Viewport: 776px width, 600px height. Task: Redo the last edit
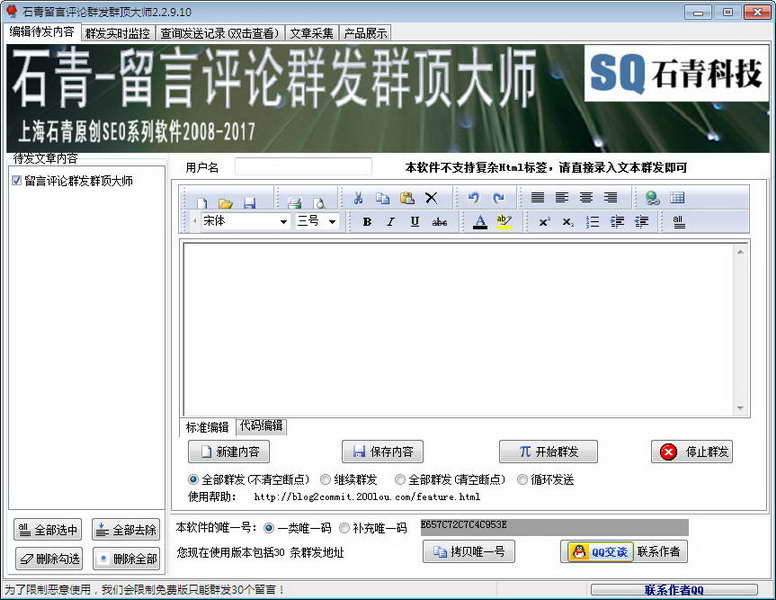tap(498, 198)
